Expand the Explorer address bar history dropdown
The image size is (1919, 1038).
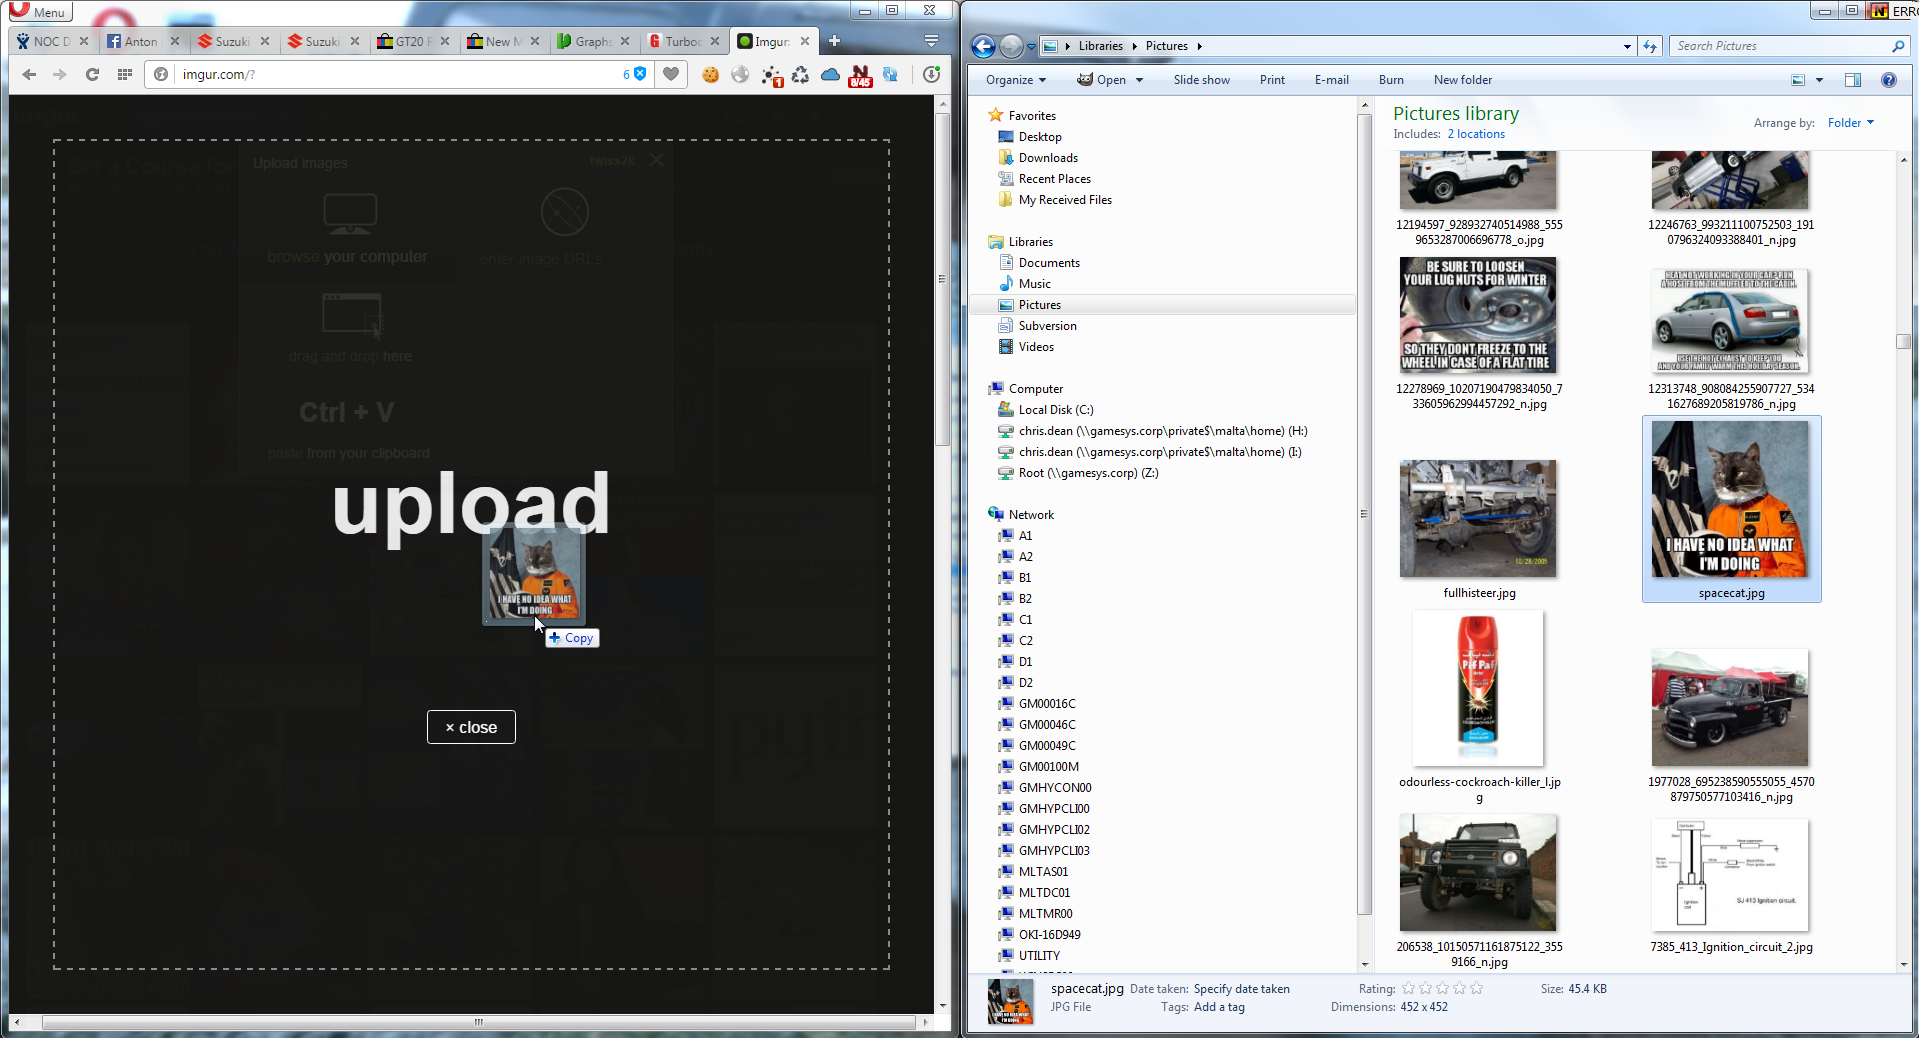[x=1627, y=46]
